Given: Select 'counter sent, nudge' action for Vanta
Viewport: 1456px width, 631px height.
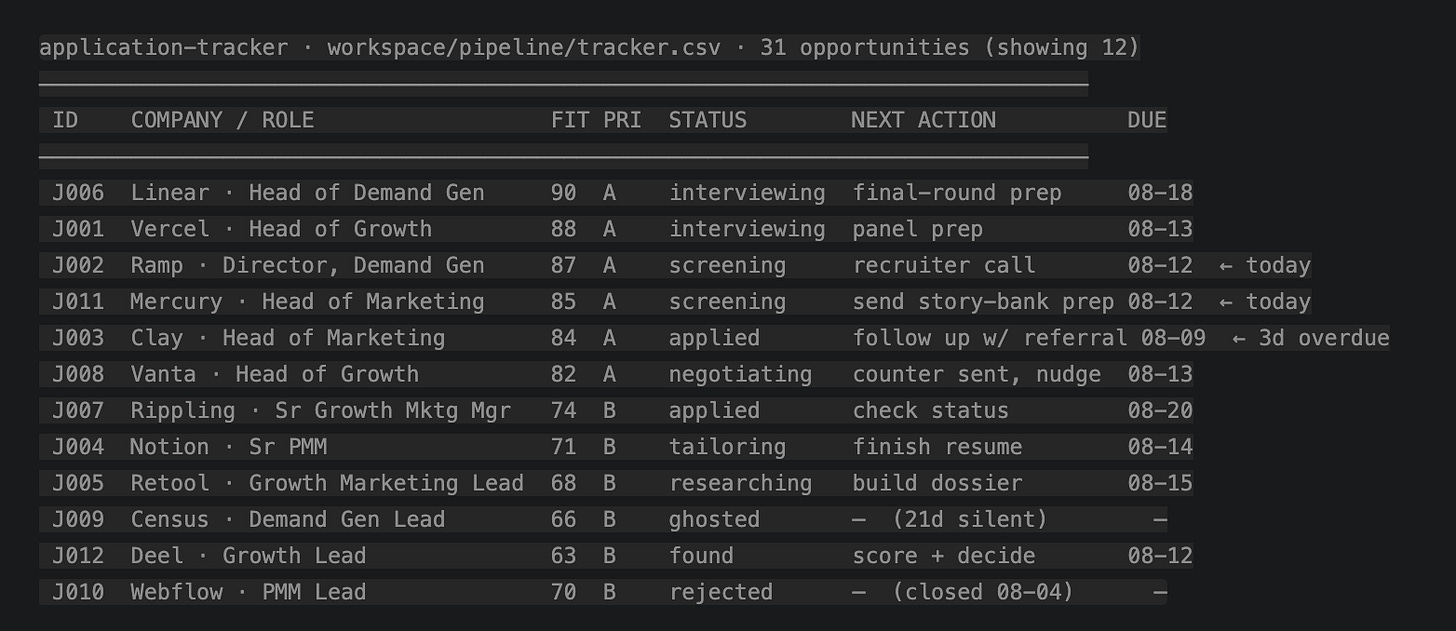Looking at the screenshot, I should tap(977, 374).
